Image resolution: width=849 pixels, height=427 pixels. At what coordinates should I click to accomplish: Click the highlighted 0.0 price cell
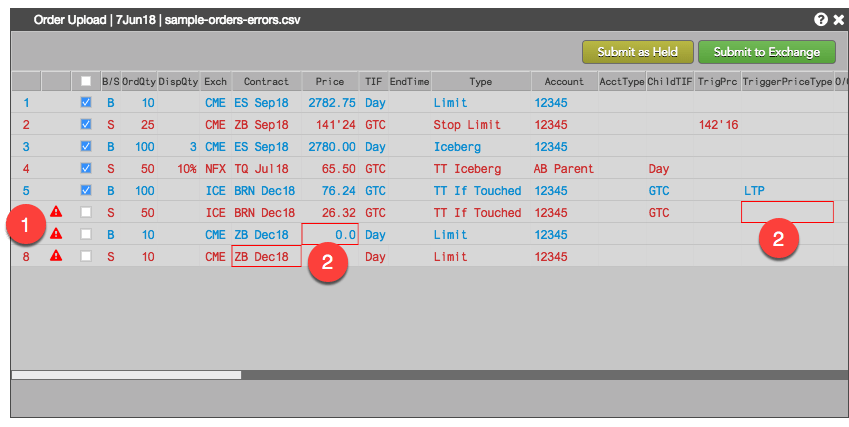pyautogui.click(x=330, y=234)
